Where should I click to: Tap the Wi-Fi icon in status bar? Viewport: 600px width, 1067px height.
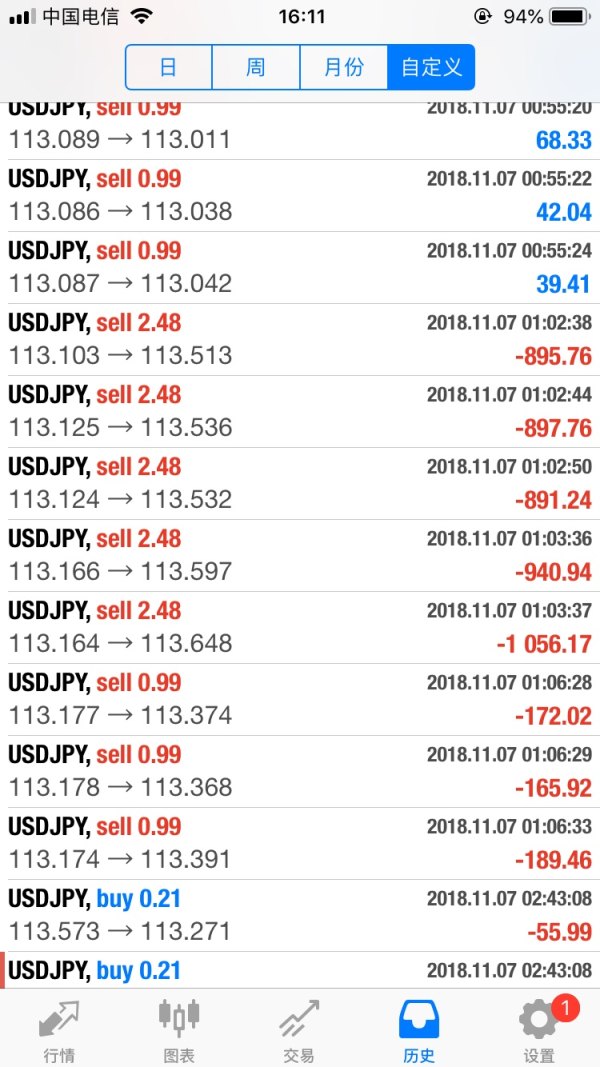pos(141,17)
